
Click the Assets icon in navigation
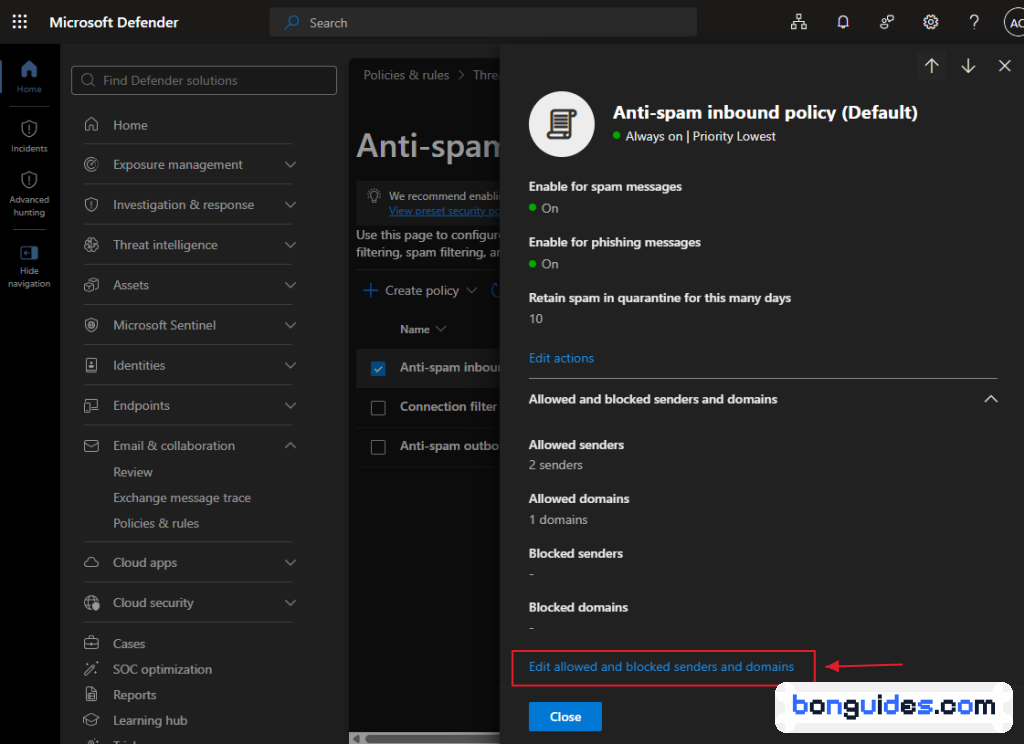(x=91, y=285)
